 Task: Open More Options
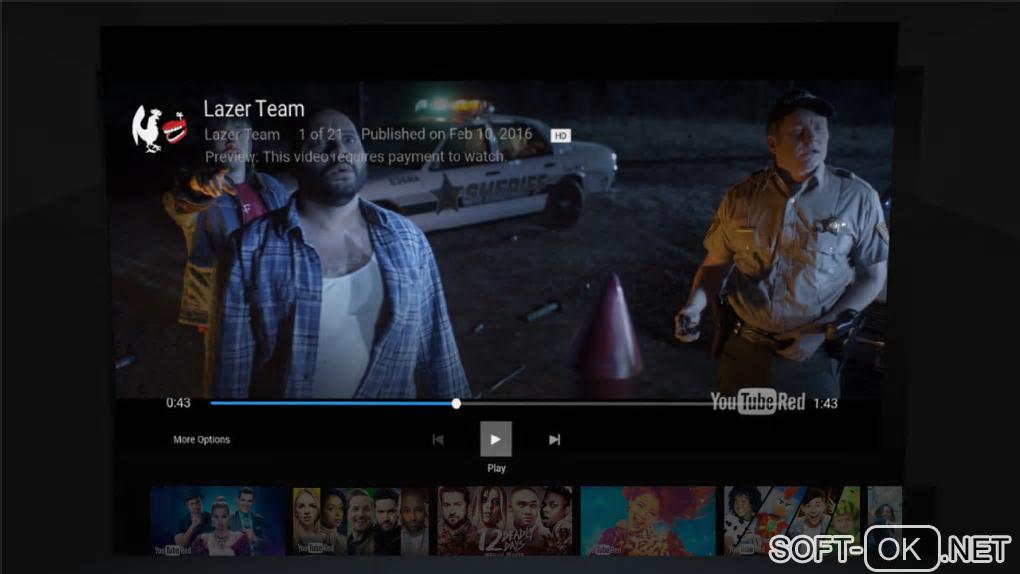[x=202, y=440]
